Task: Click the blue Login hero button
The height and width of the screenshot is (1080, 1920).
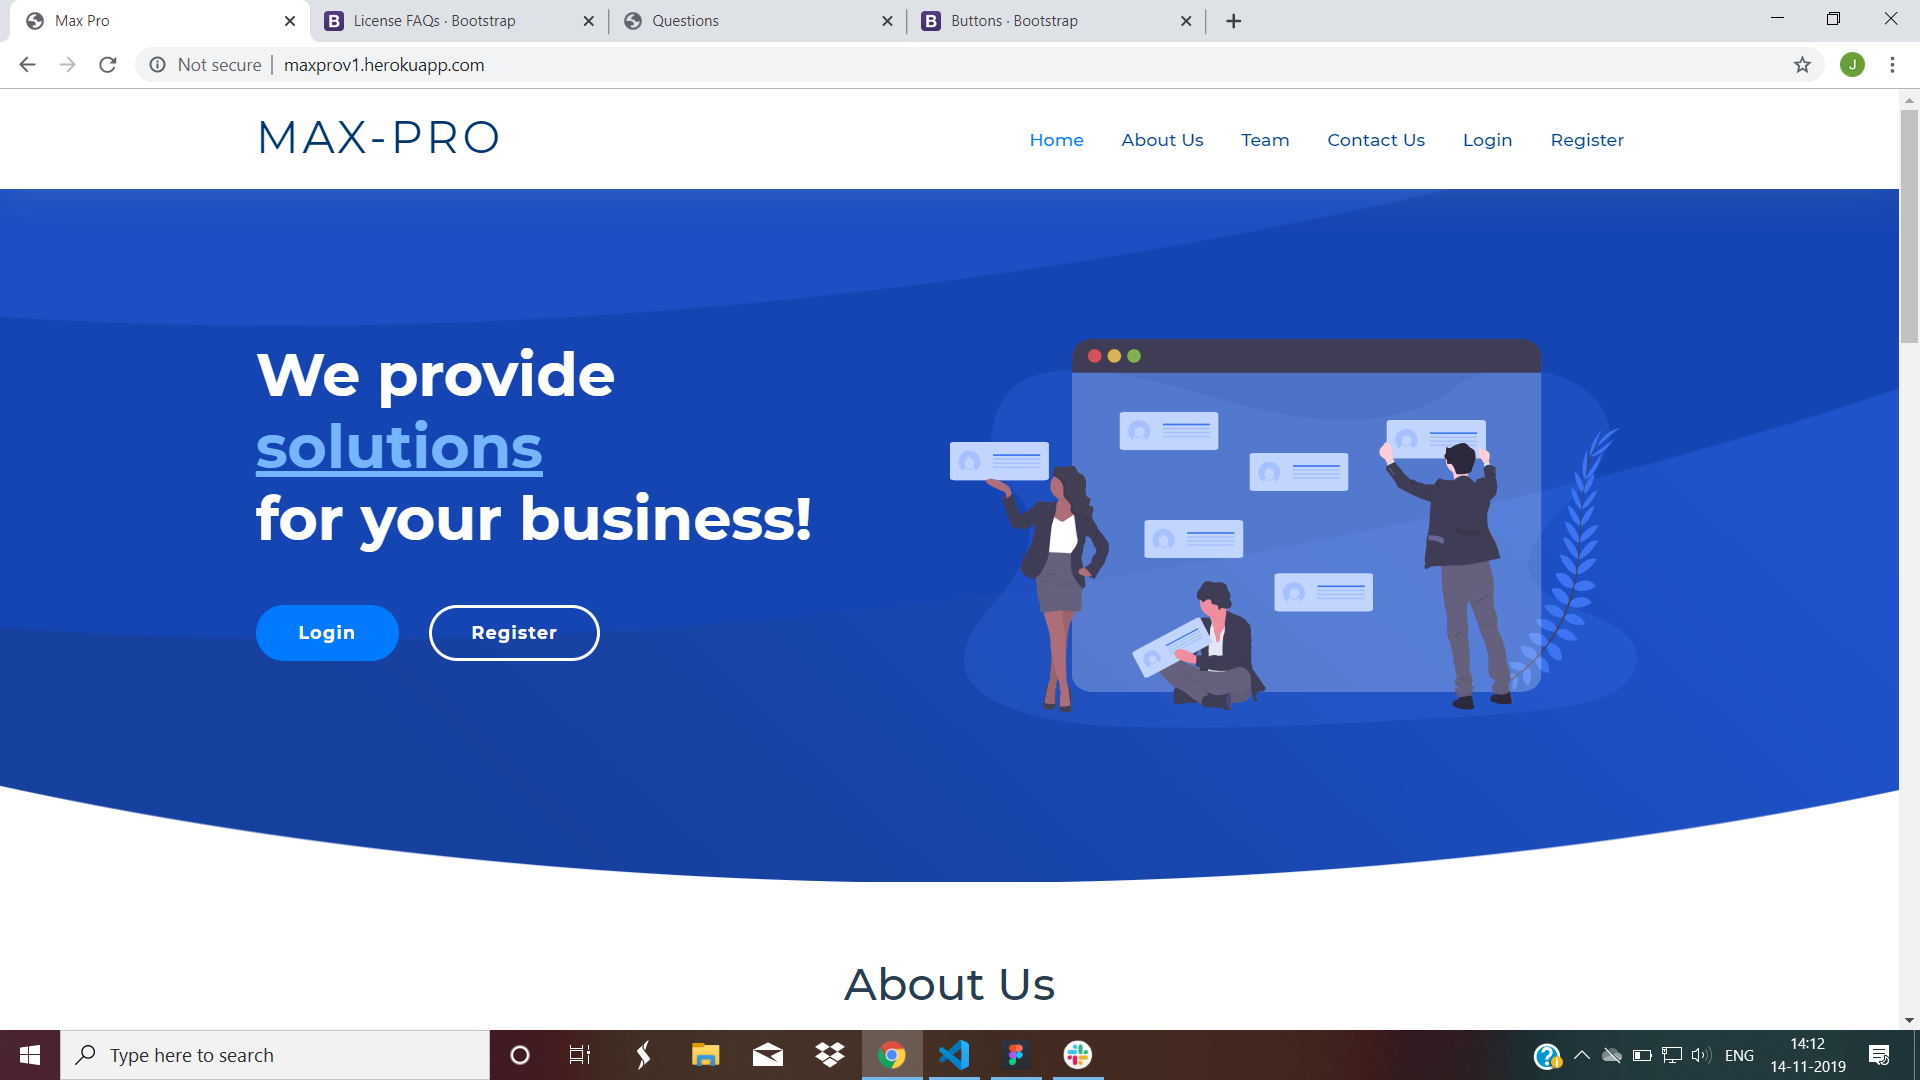Action: 327,633
